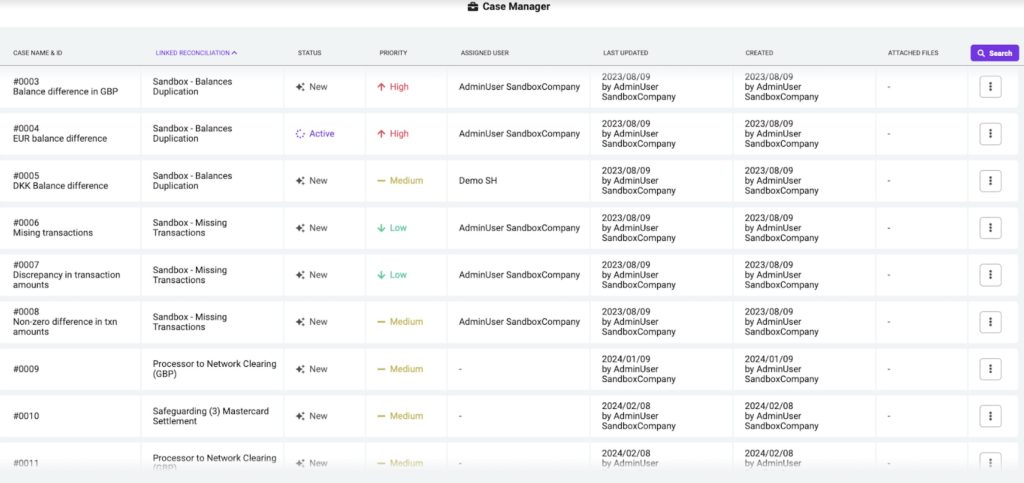Open case #0003 Balance difference in GBP
This screenshot has height=483, width=1024.
[65, 92]
